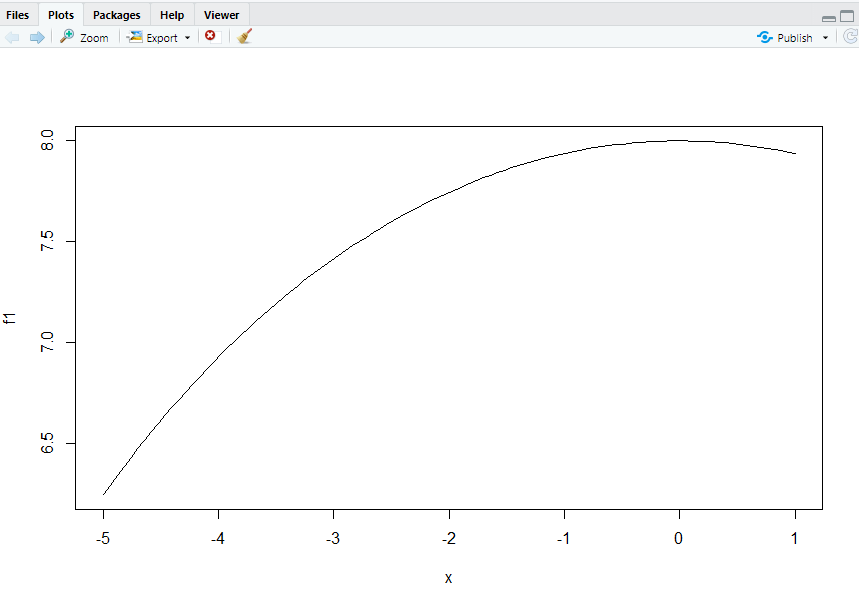Select the Plots tab

coord(61,15)
